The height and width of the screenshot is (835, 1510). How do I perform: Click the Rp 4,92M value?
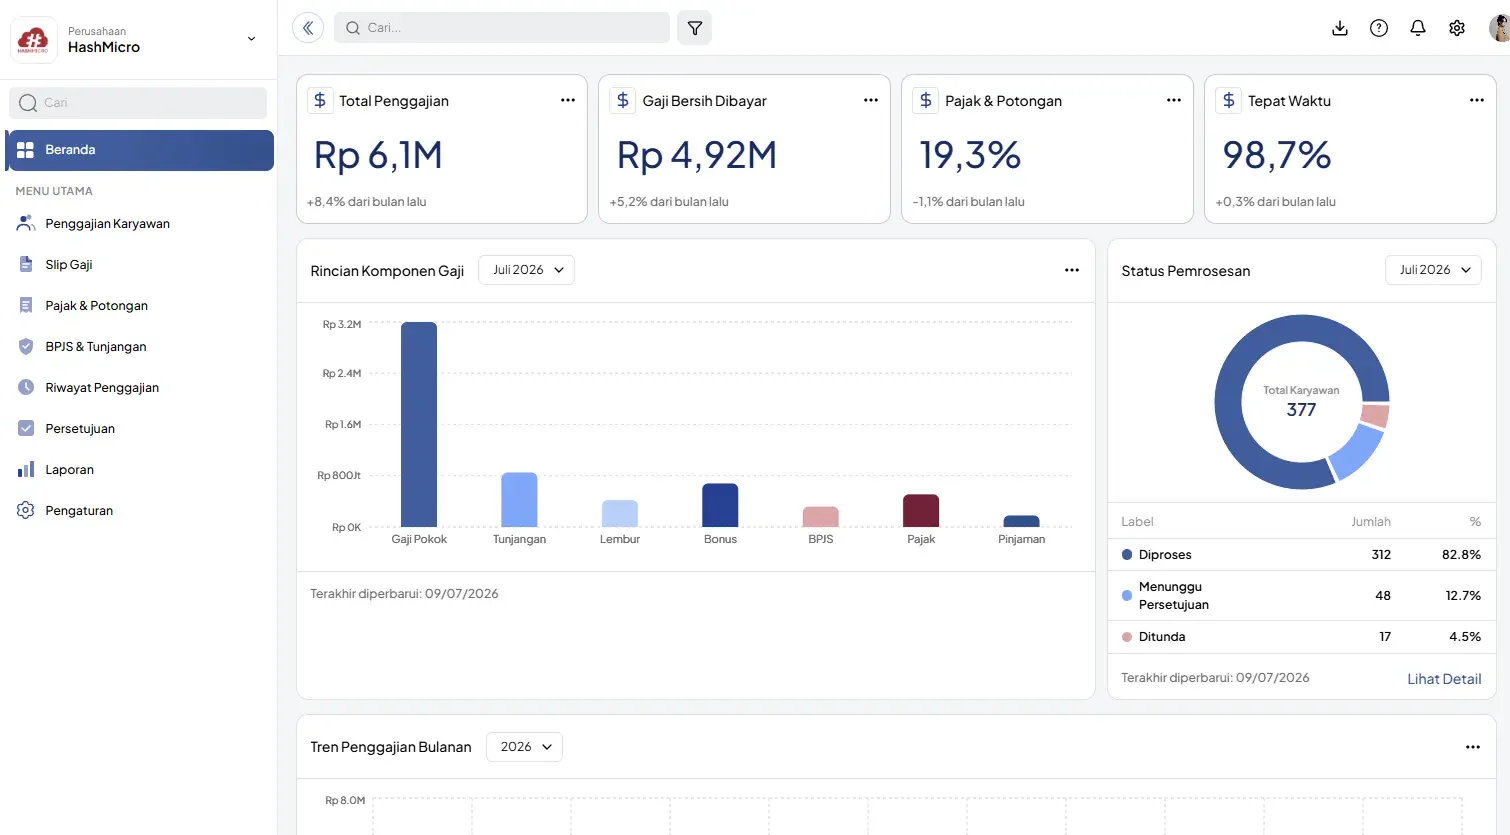697,155
